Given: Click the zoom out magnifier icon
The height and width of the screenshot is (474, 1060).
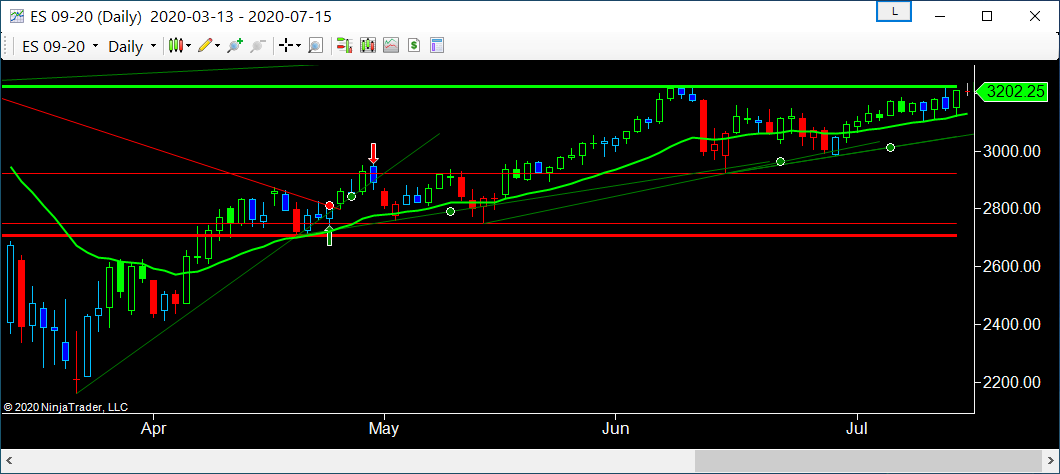Looking at the screenshot, I should point(258,46).
